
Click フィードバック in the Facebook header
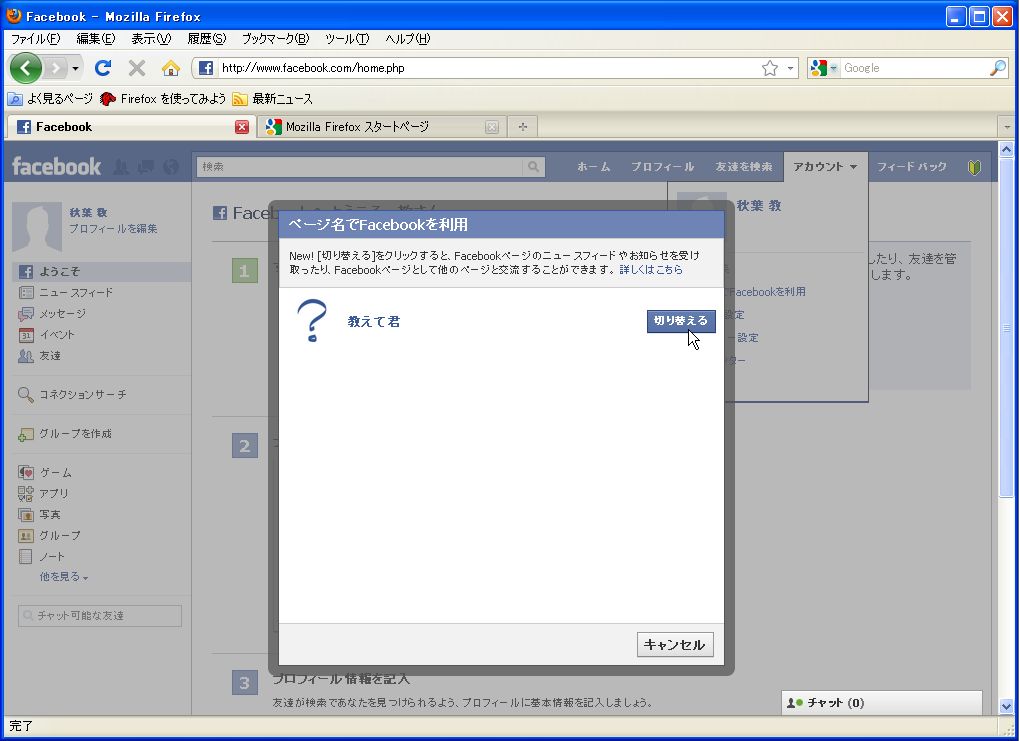pos(912,166)
